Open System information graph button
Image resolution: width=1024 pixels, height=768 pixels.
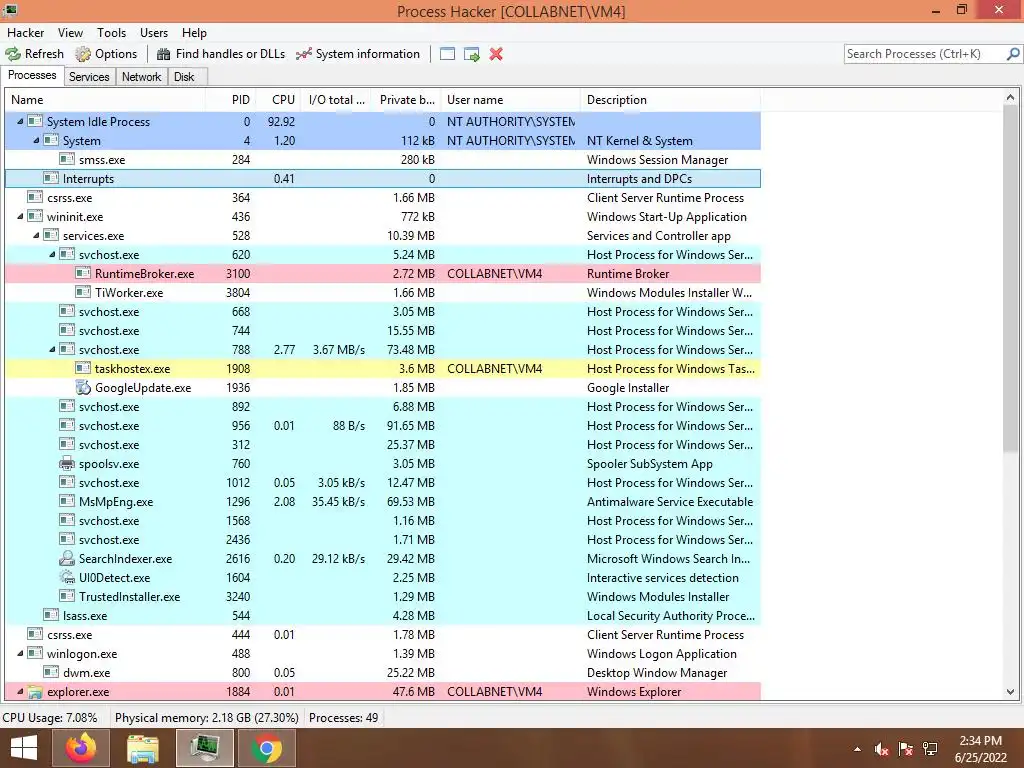(x=358, y=54)
